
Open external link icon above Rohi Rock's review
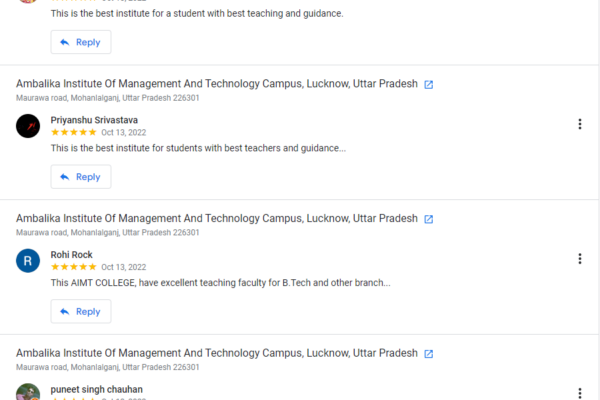[x=429, y=219]
